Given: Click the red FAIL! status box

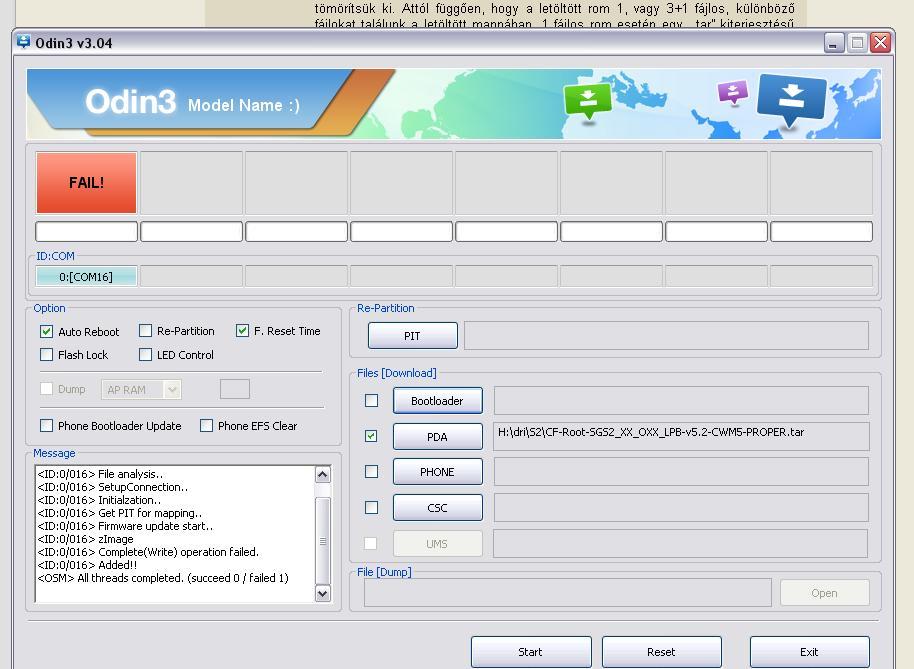Looking at the screenshot, I should [86, 183].
